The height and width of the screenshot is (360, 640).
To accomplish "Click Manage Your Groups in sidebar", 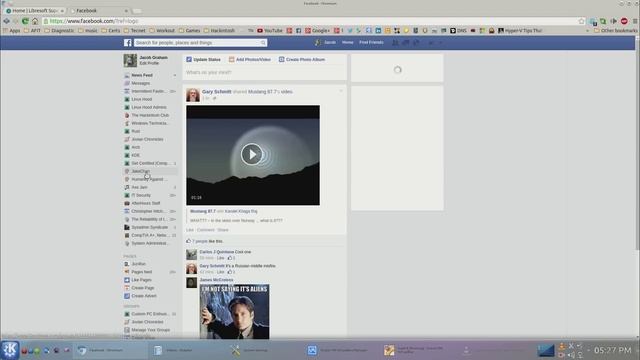I will [x=150, y=330].
